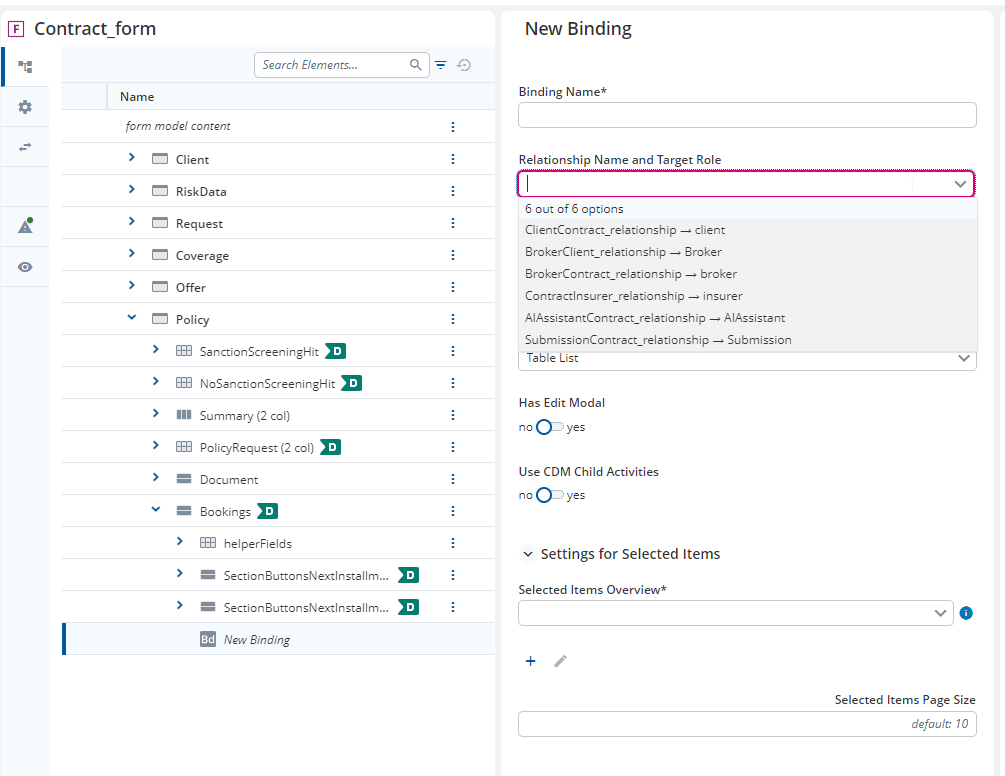Screen dimensions: 1005x776
Task: Open the structure tree sidebar tab
Action: pyautogui.click(x=25, y=67)
